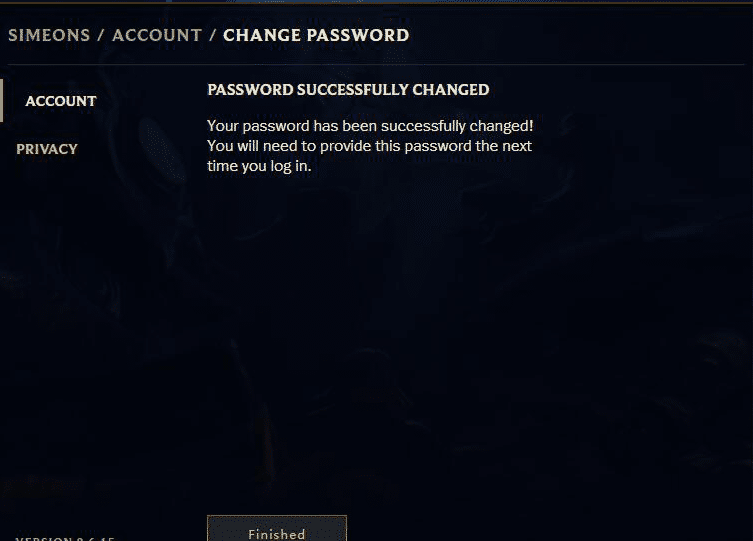Click the version number label
753x541 pixels.
(x=65, y=538)
